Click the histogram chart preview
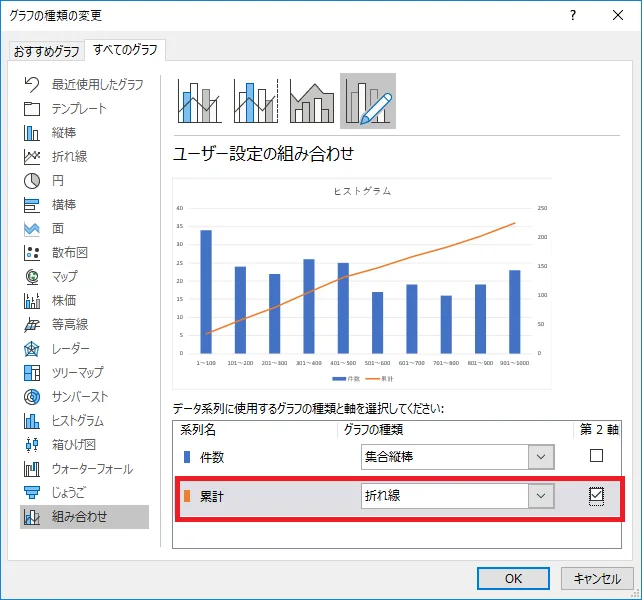642x600 pixels. (x=362, y=284)
